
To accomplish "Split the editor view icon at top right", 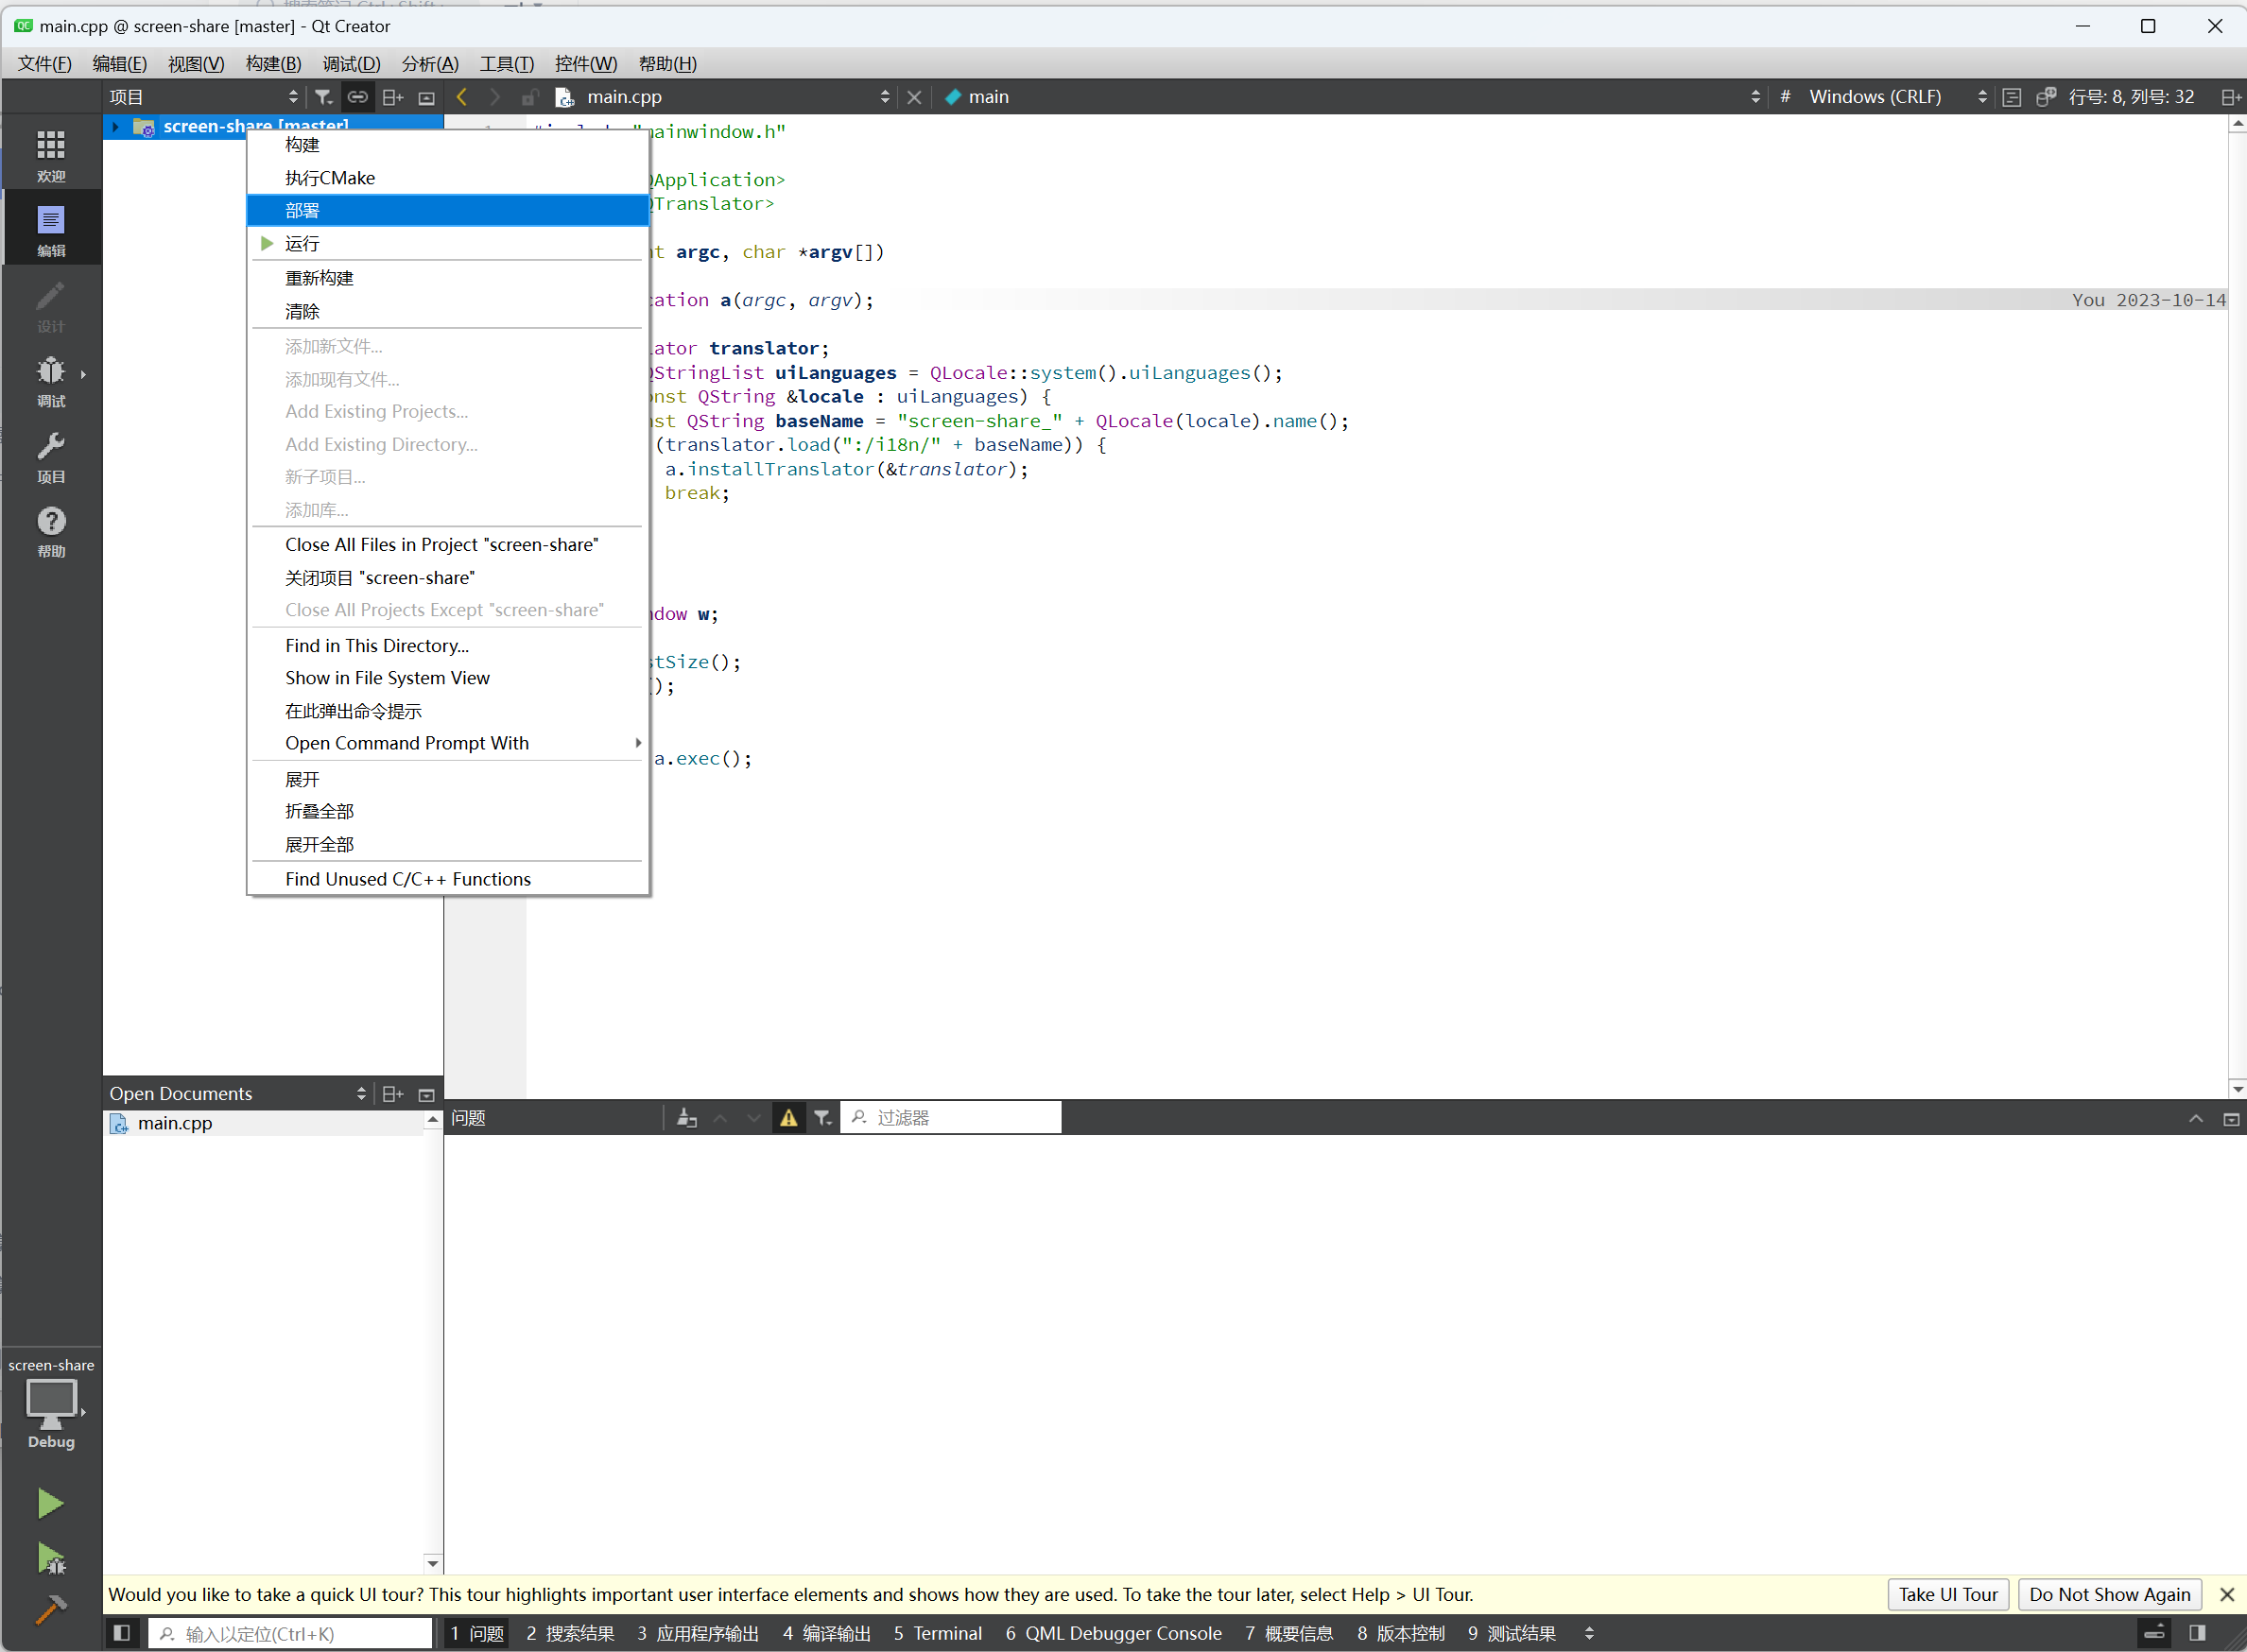I will 2231,97.
